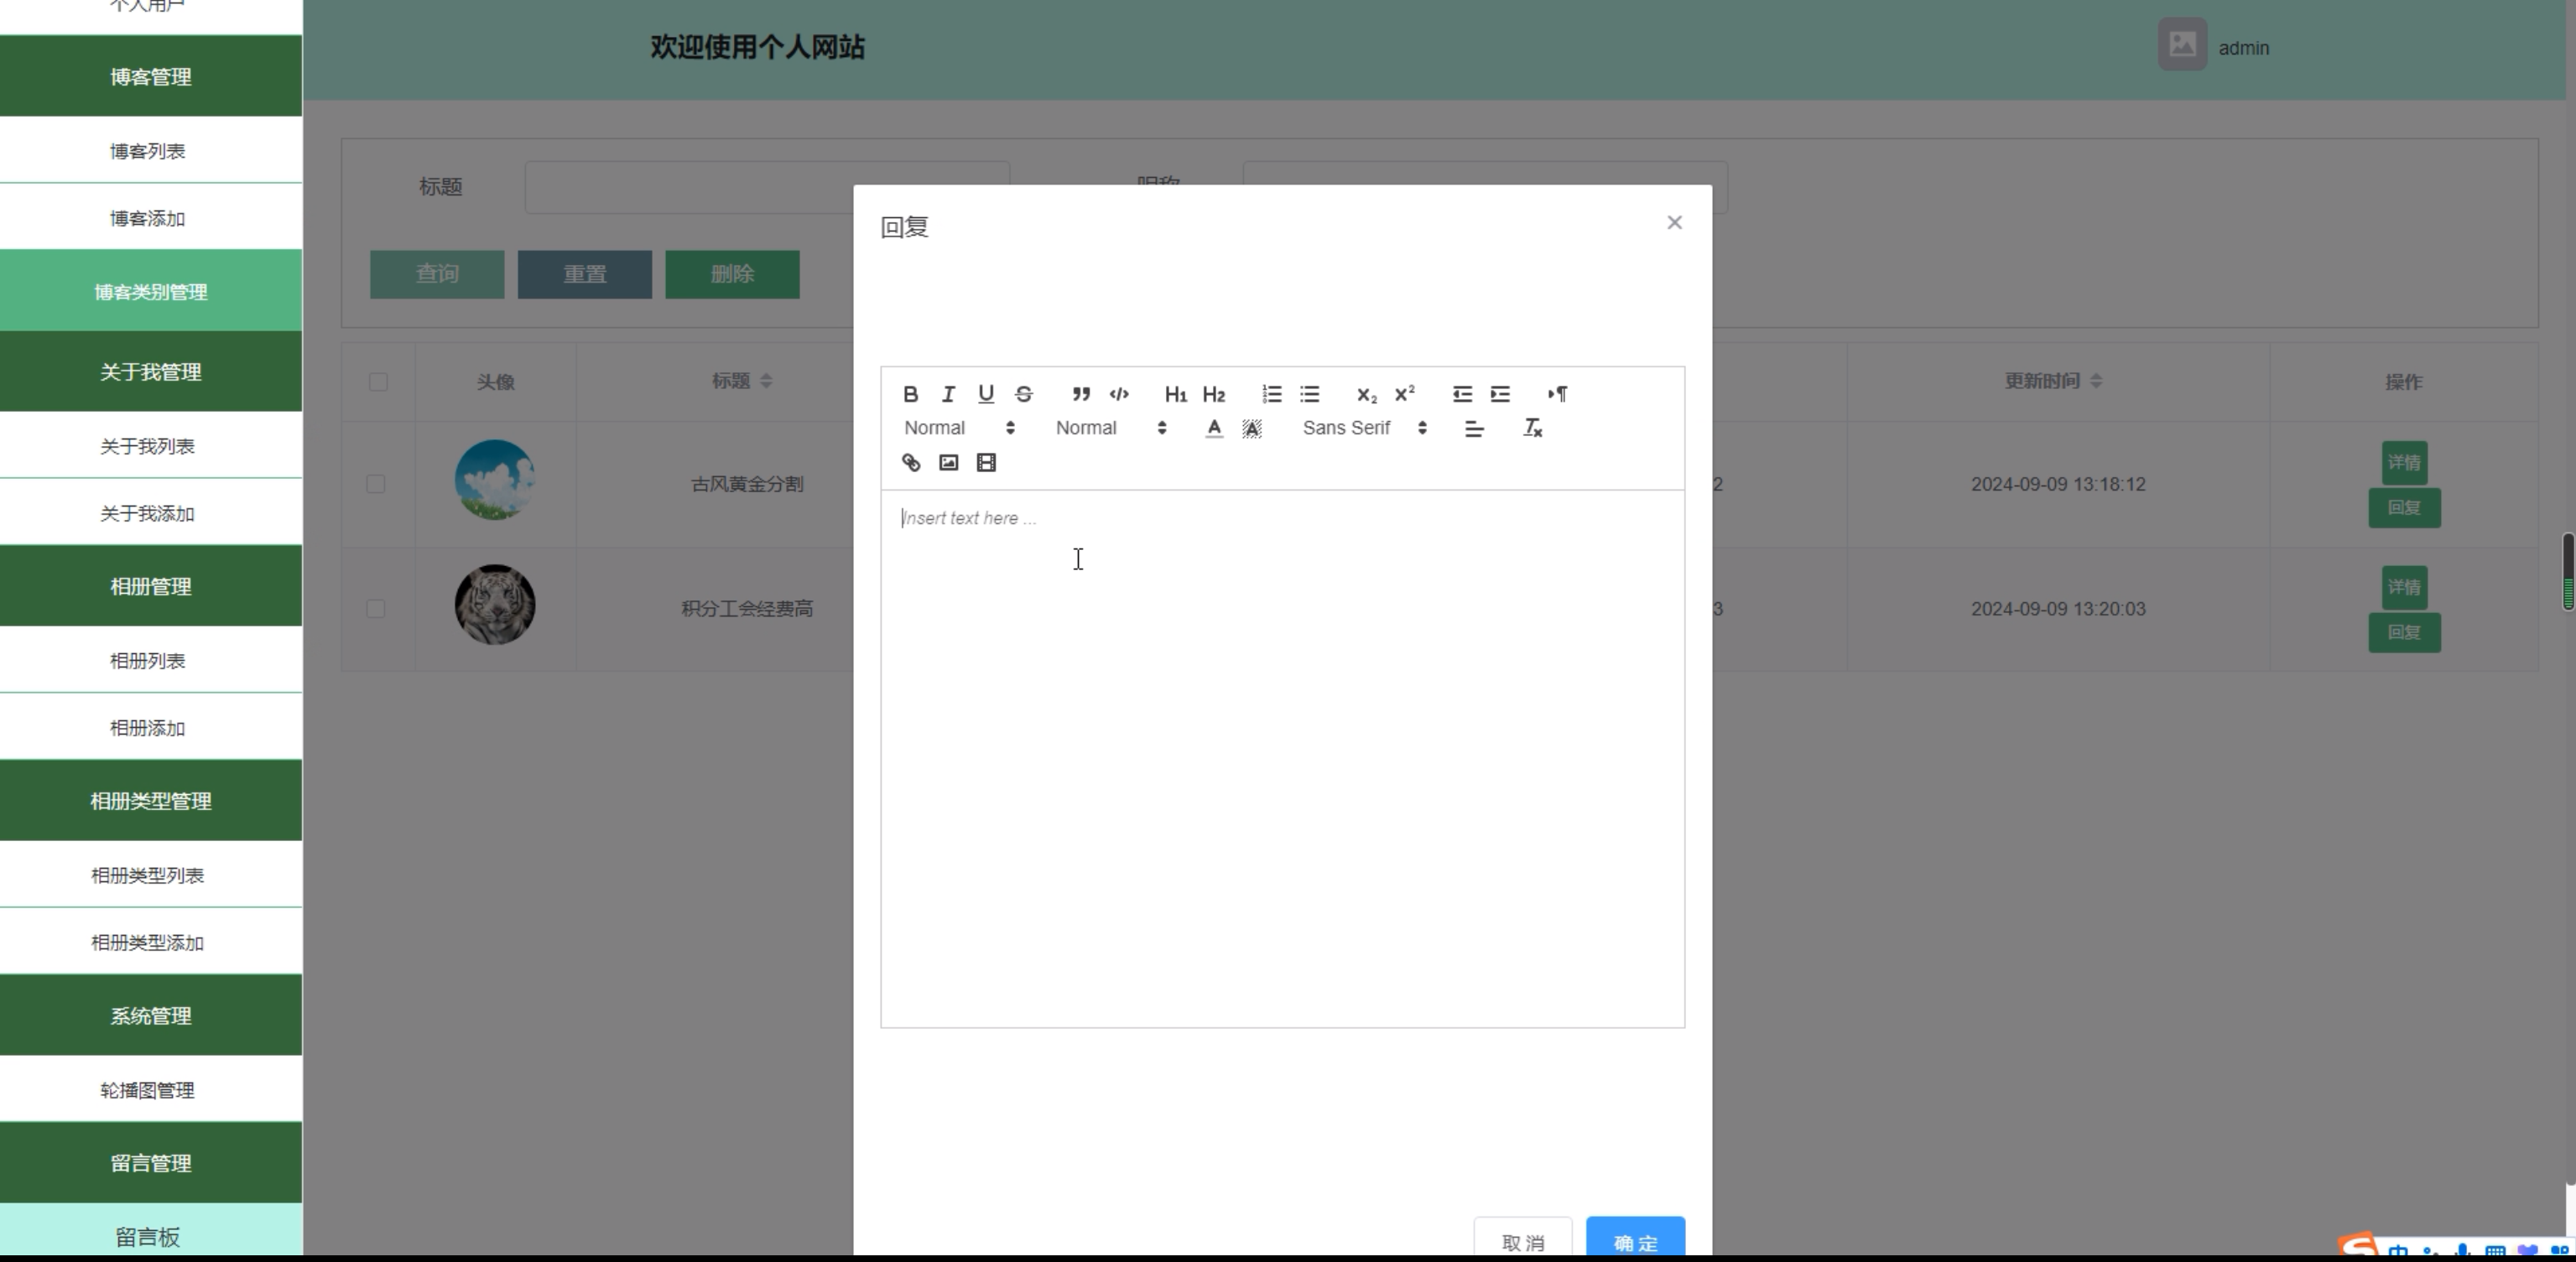Insert a code block icon
The width and height of the screenshot is (2576, 1262).
point(1119,394)
